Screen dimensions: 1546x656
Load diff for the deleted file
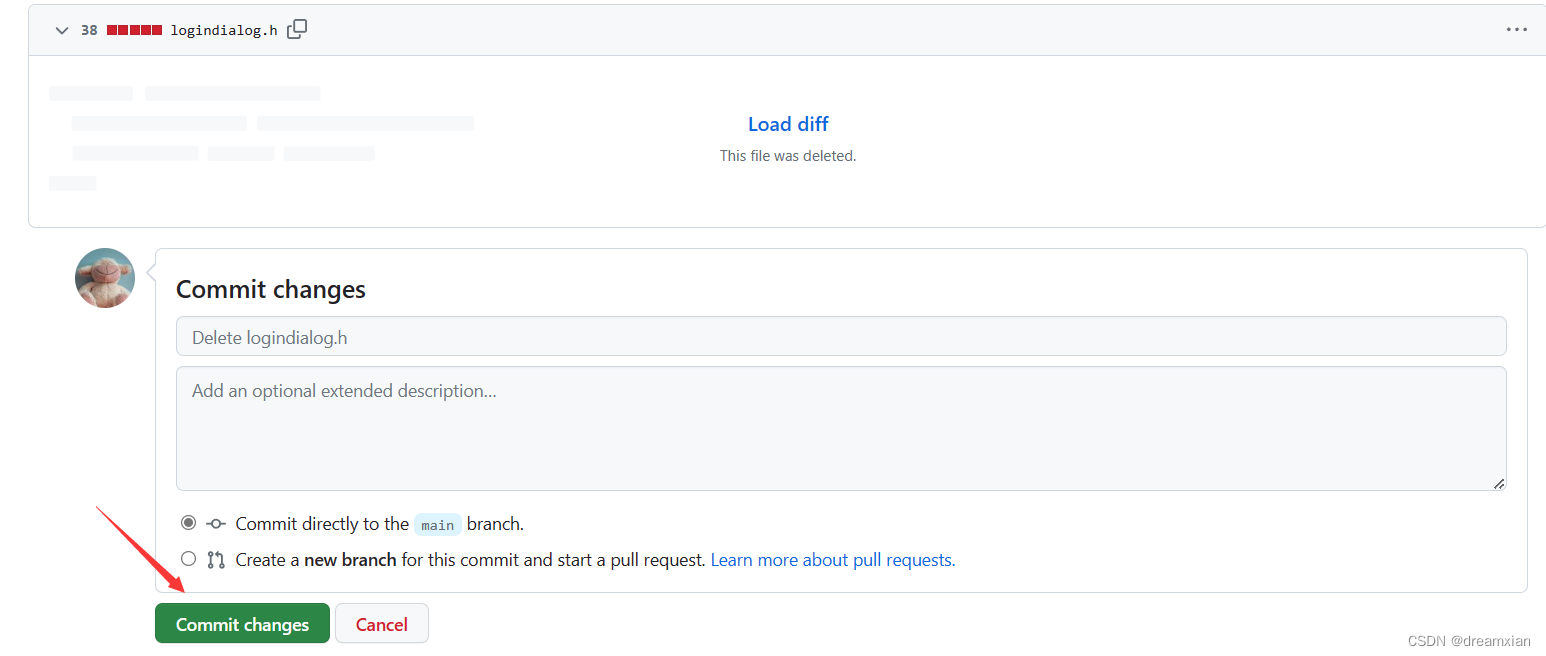click(x=787, y=123)
